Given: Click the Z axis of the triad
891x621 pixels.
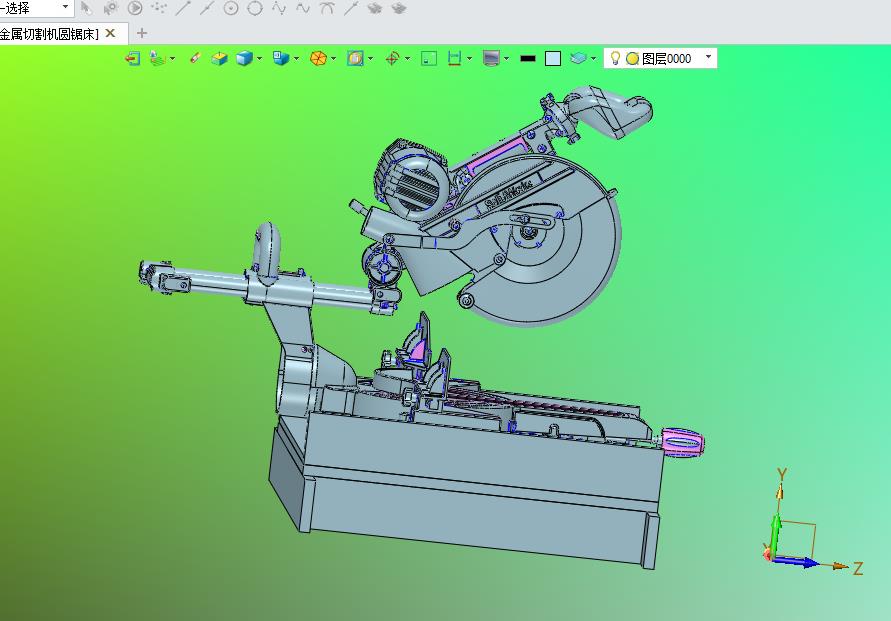Looking at the screenshot, I should tap(841, 567).
